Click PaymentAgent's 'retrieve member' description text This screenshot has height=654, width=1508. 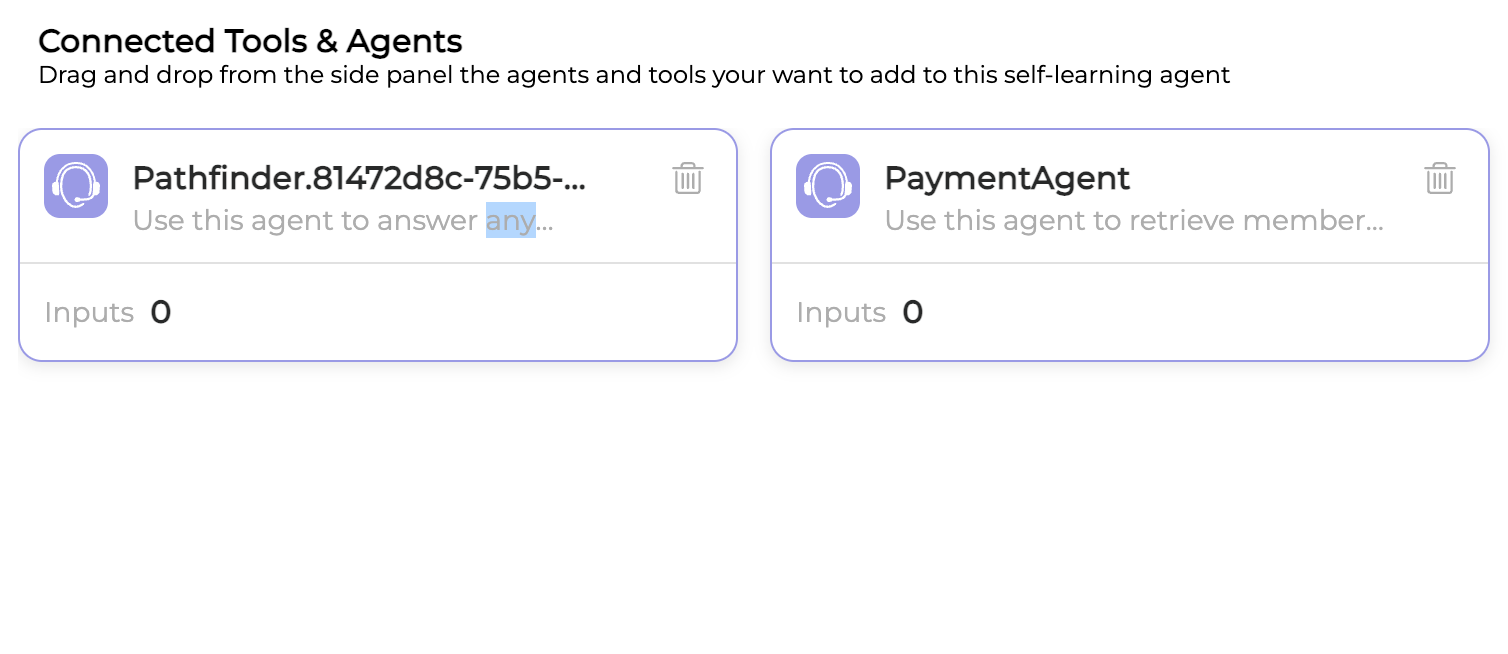(x=1134, y=220)
